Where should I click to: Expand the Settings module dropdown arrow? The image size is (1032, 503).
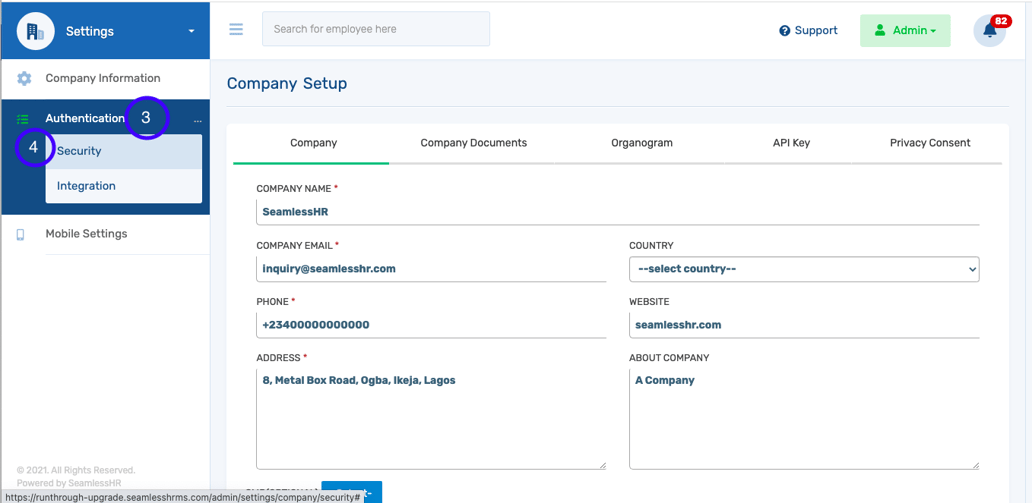pyautogui.click(x=191, y=31)
